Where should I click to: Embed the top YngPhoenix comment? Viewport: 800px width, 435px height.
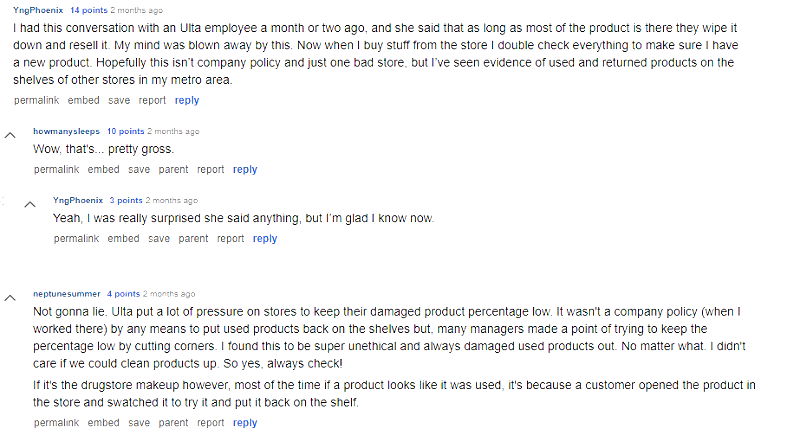(84, 100)
